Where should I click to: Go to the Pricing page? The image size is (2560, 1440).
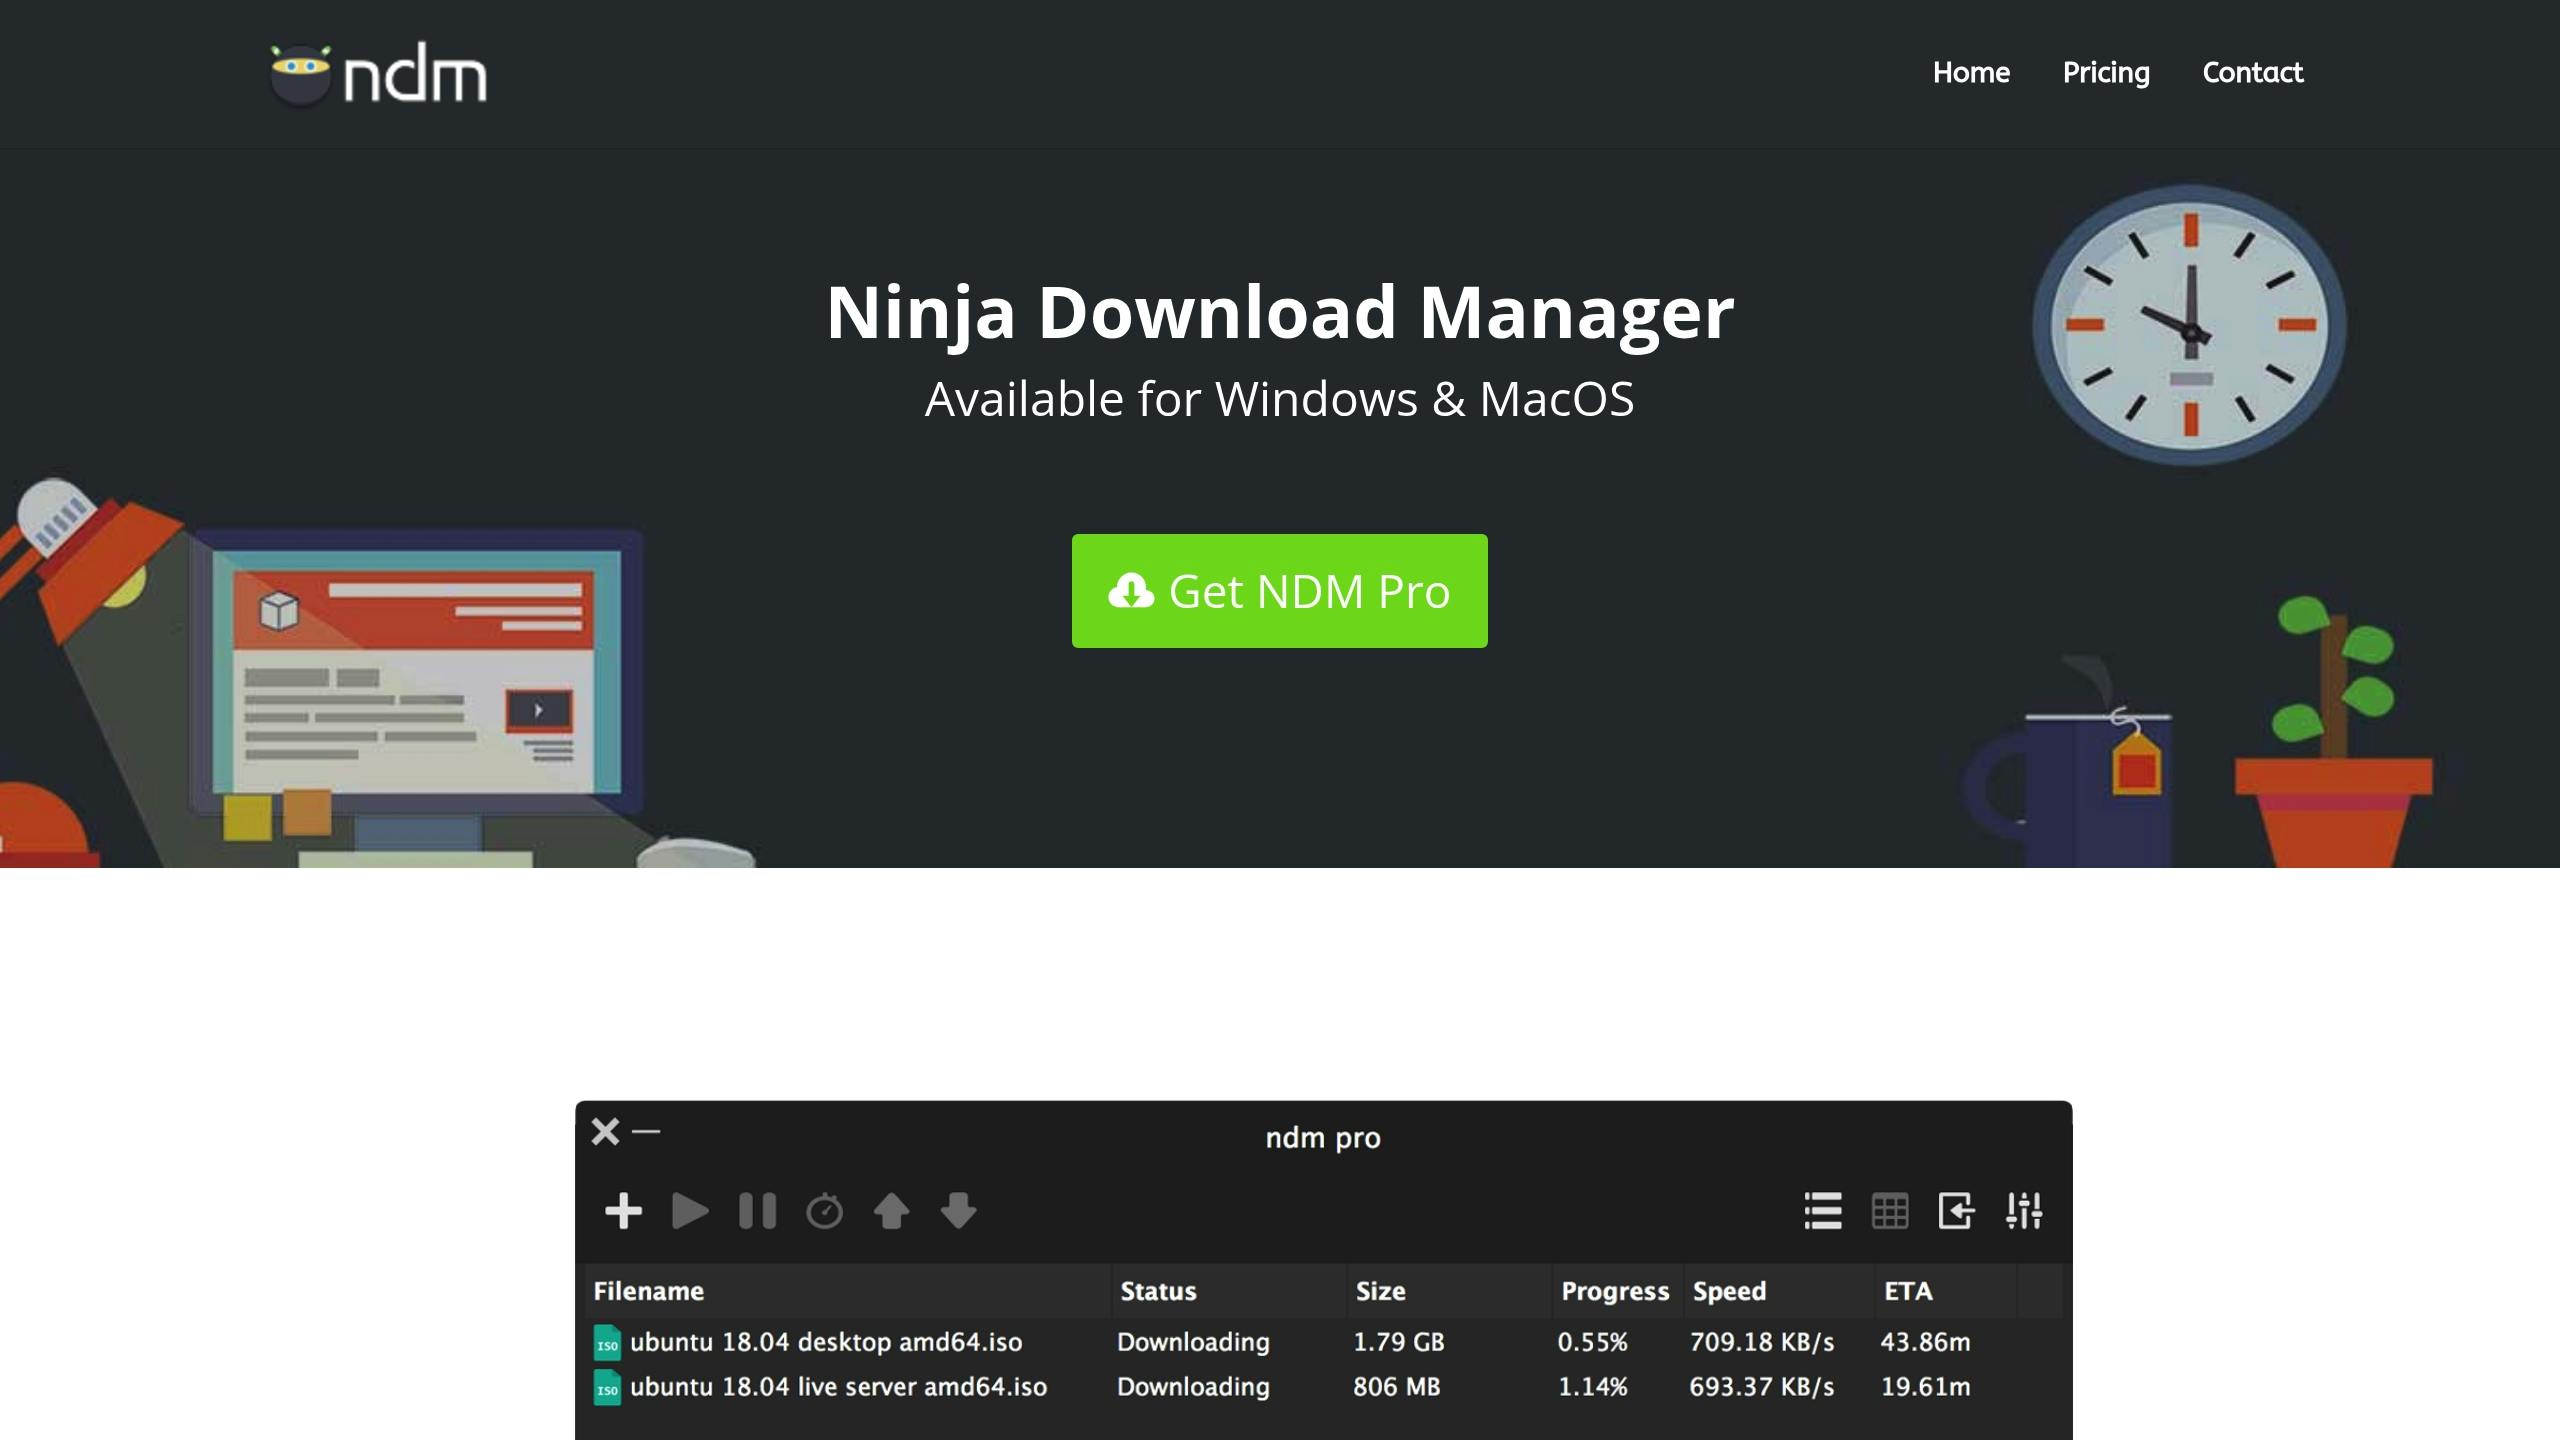2106,73
